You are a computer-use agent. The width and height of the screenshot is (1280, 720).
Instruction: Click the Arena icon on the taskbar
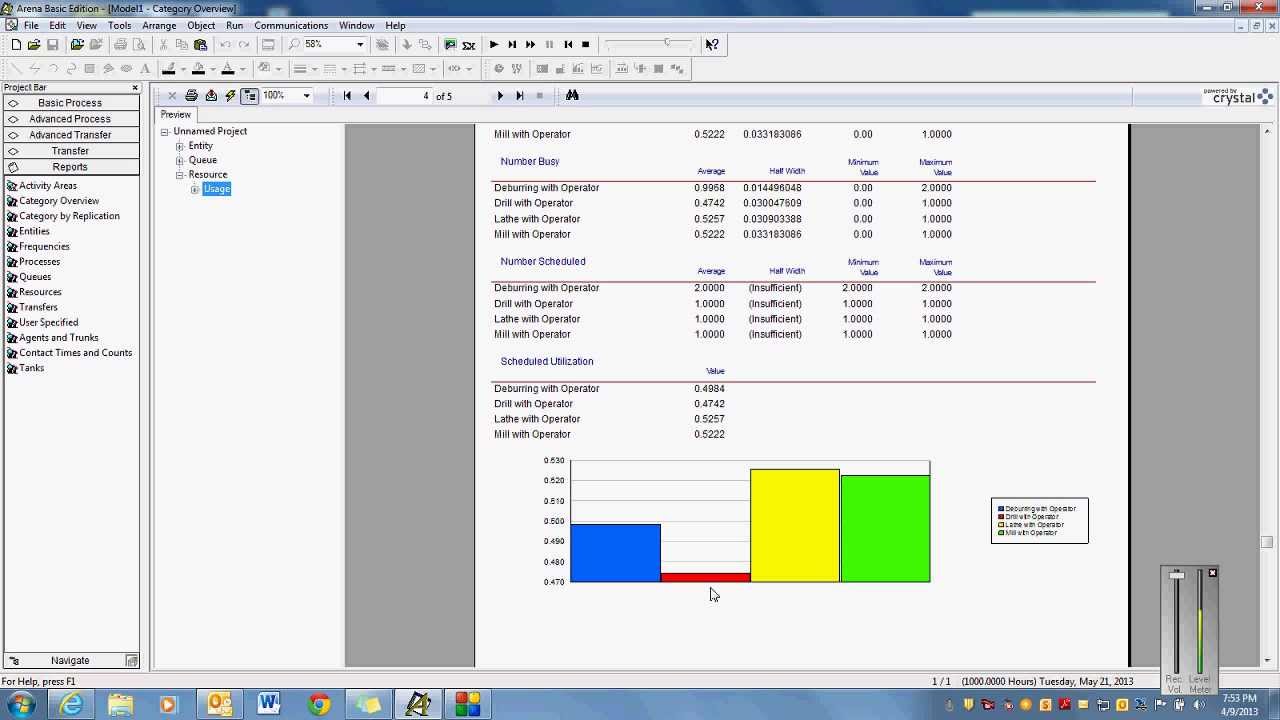point(419,705)
